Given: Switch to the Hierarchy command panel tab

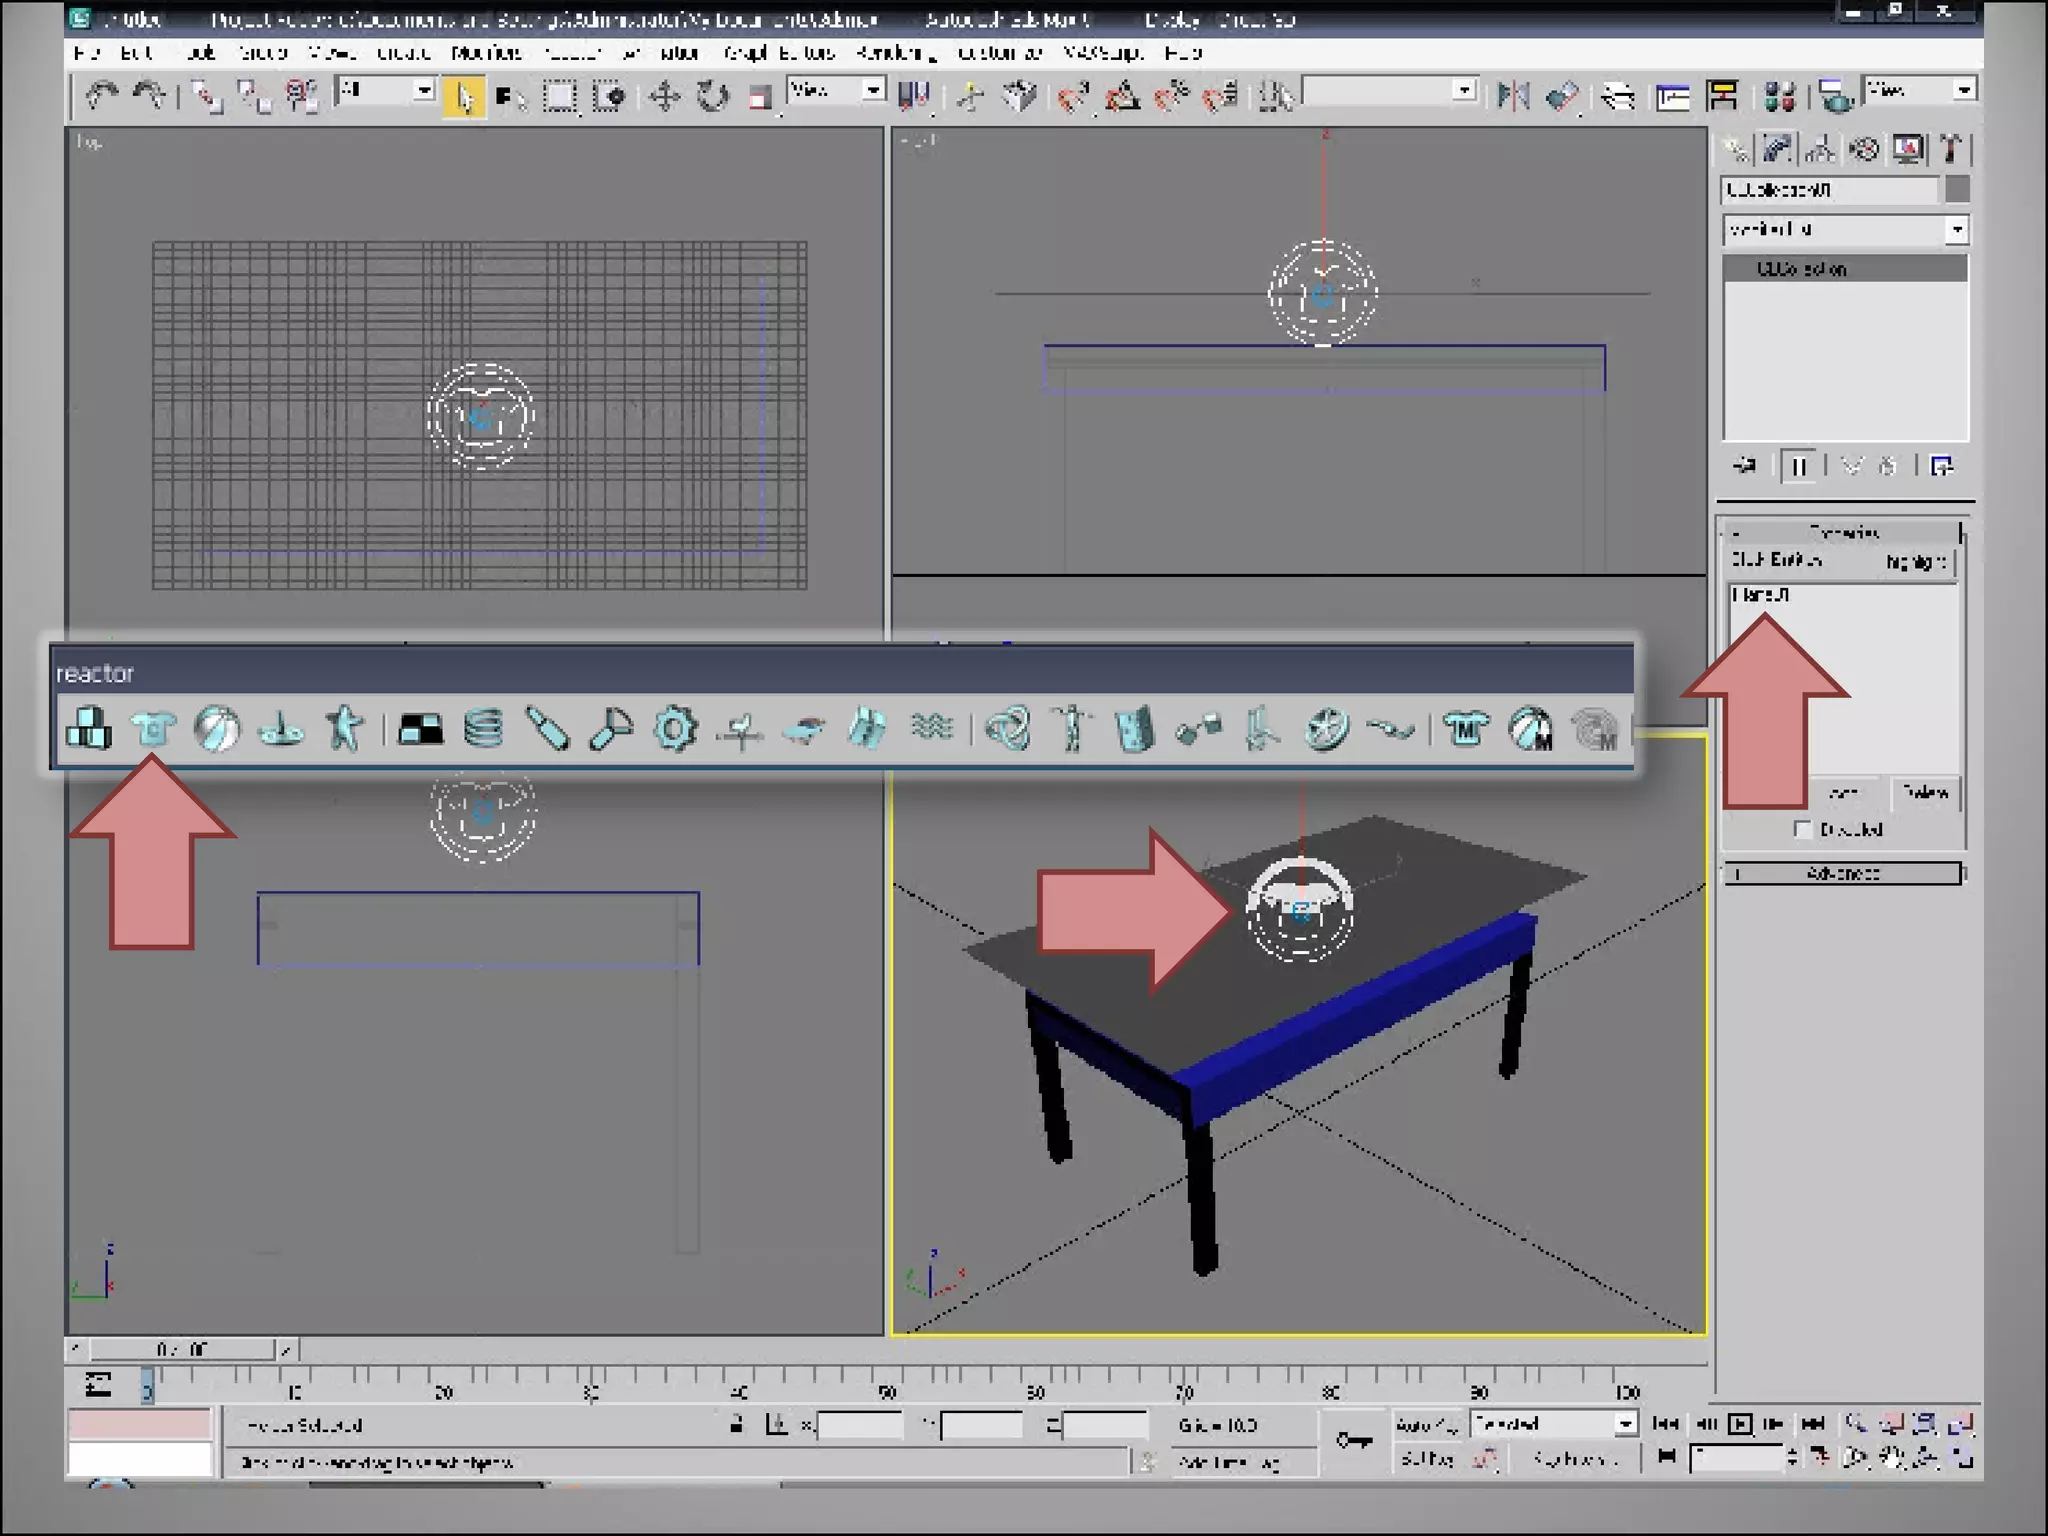Looking at the screenshot, I should [x=1821, y=150].
